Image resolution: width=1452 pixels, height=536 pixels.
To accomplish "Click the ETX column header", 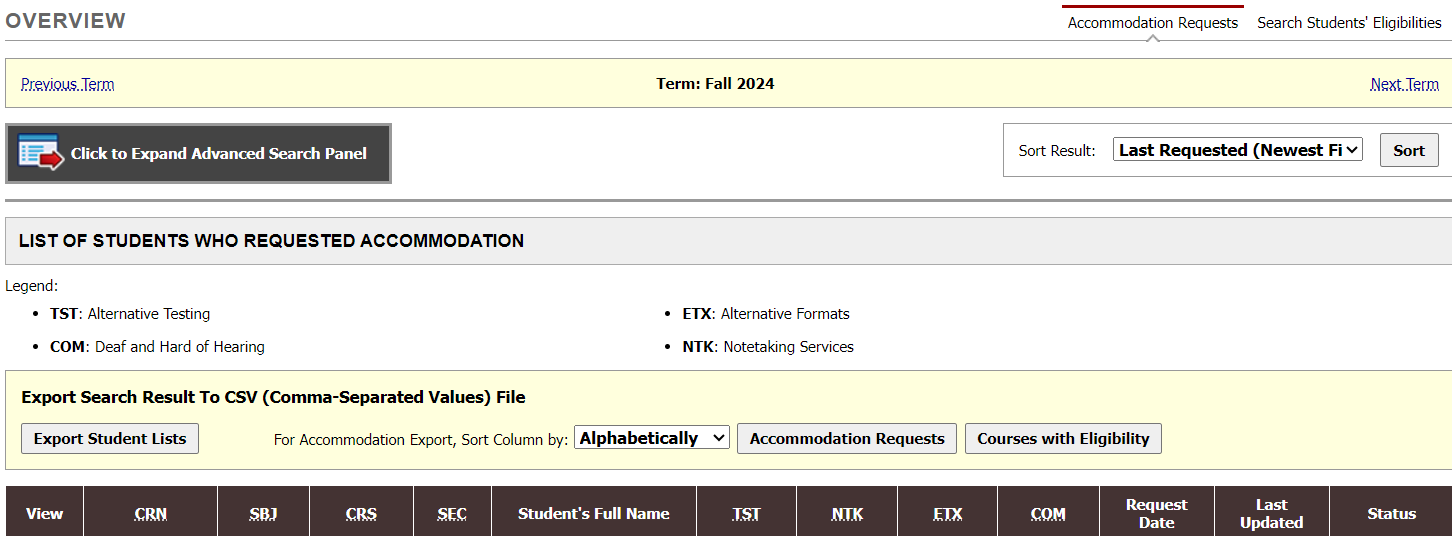I will pos(947,514).
